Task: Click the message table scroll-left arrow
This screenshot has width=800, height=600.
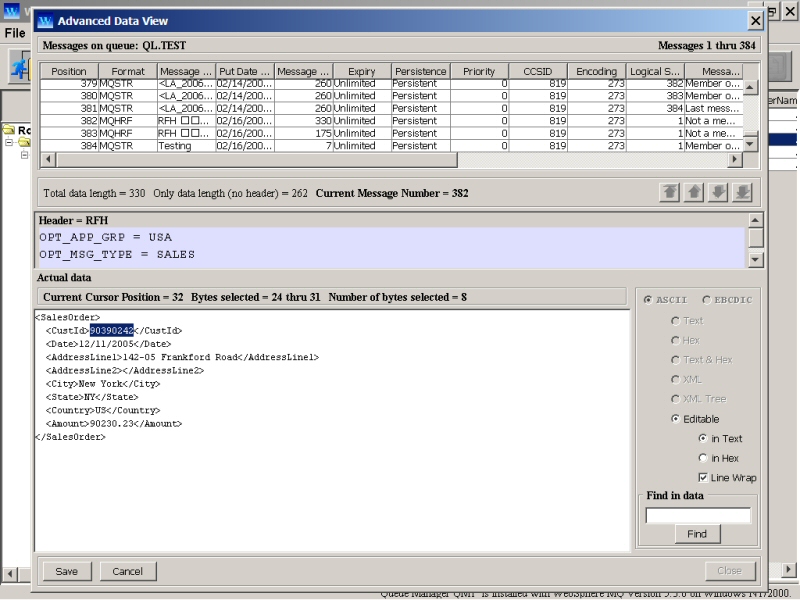Action: (x=48, y=160)
